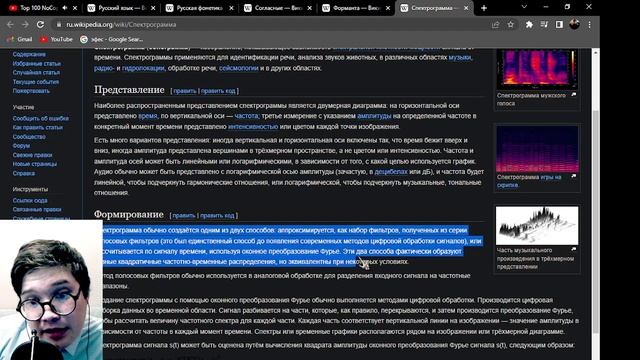Open Ссылки сюда tool link
This screenshot has height=360, width=640.
click(30, 200)
